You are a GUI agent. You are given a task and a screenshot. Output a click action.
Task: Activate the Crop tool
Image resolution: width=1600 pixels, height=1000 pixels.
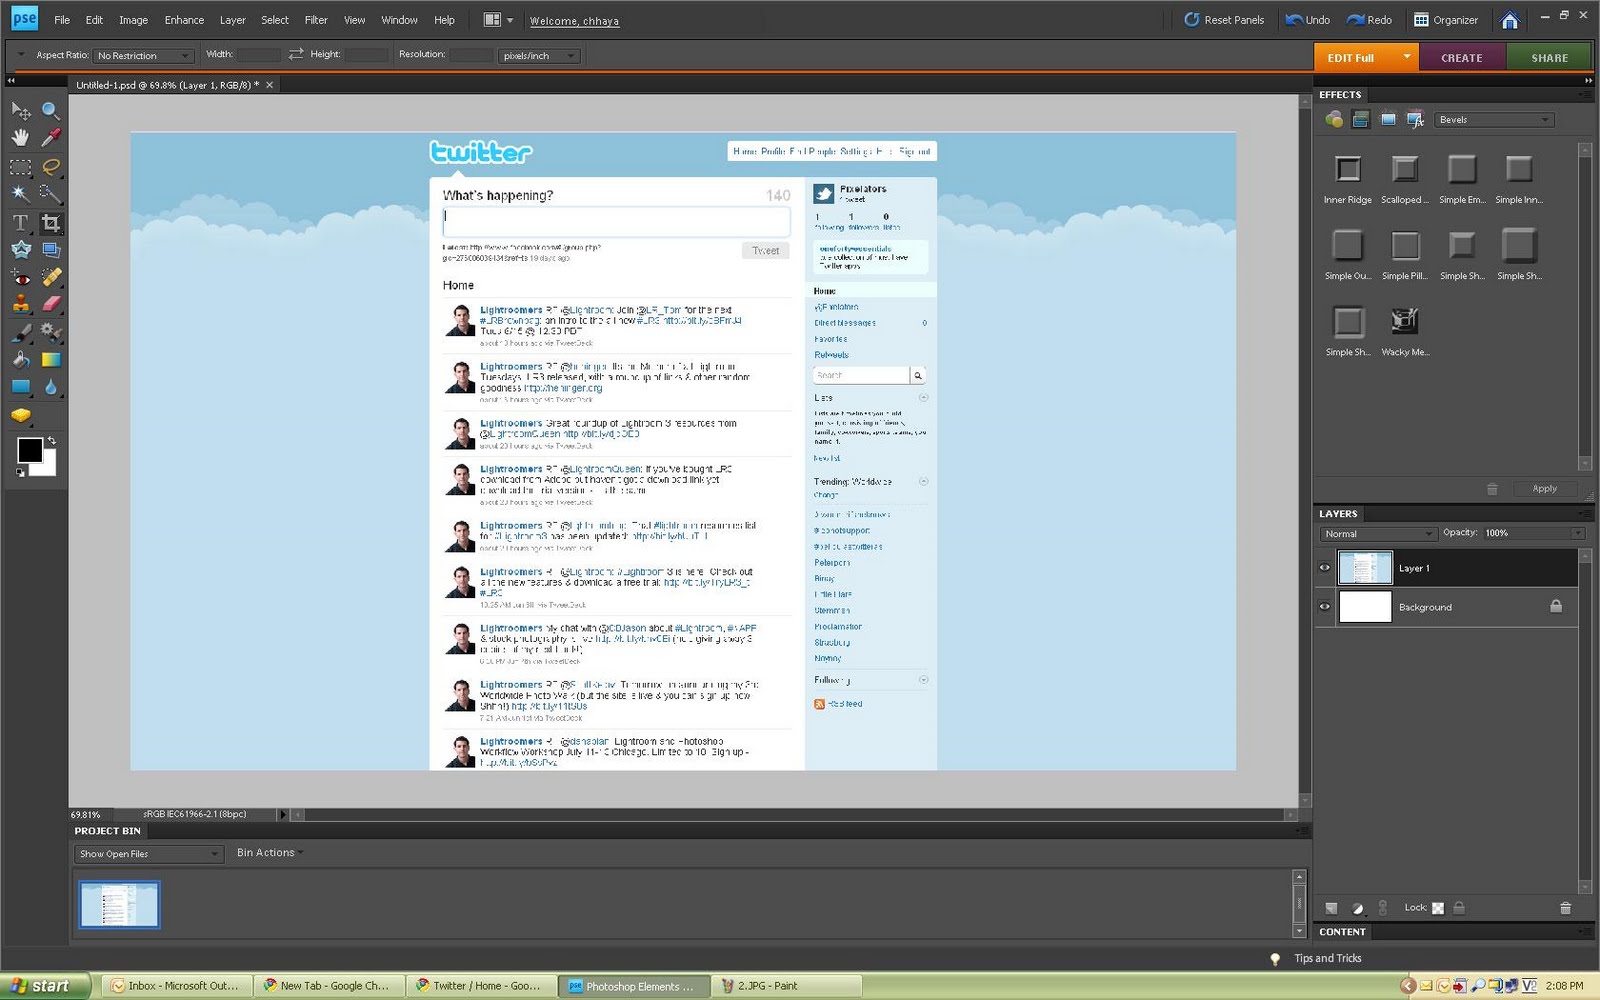(x=51, y=222)
